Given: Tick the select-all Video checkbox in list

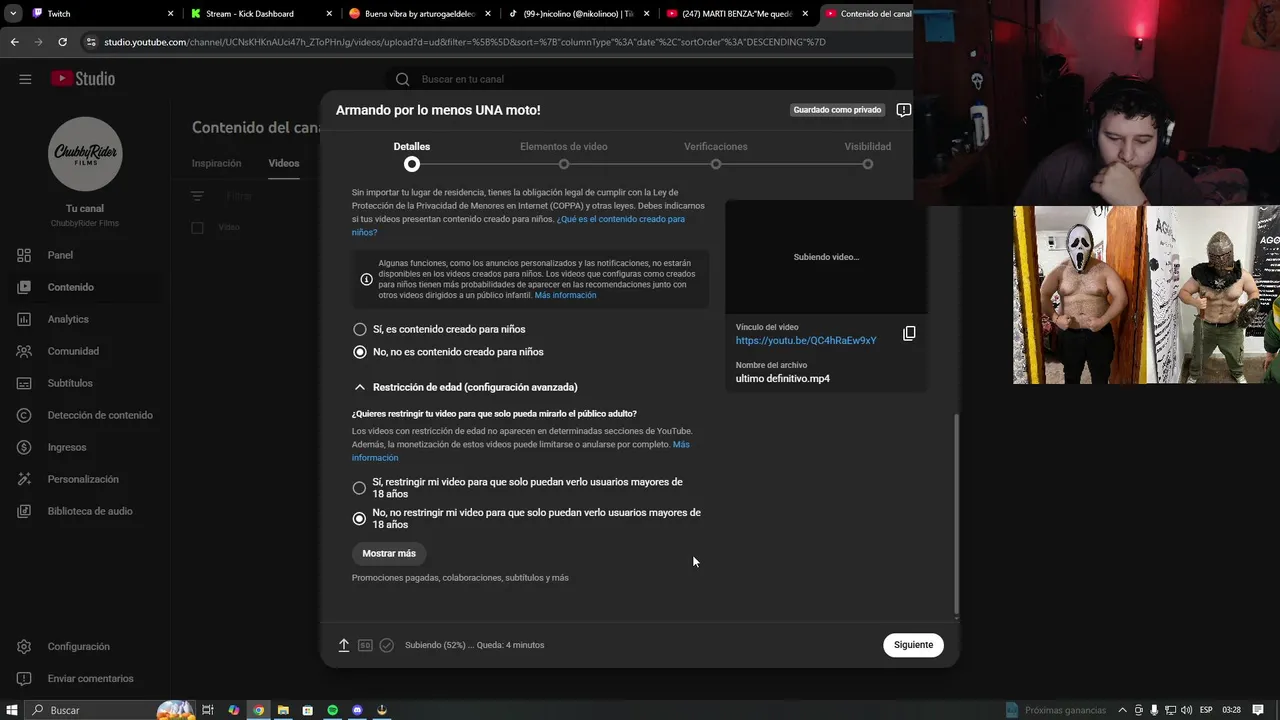Looking at the screenshot, I should [x=197, y=228].
